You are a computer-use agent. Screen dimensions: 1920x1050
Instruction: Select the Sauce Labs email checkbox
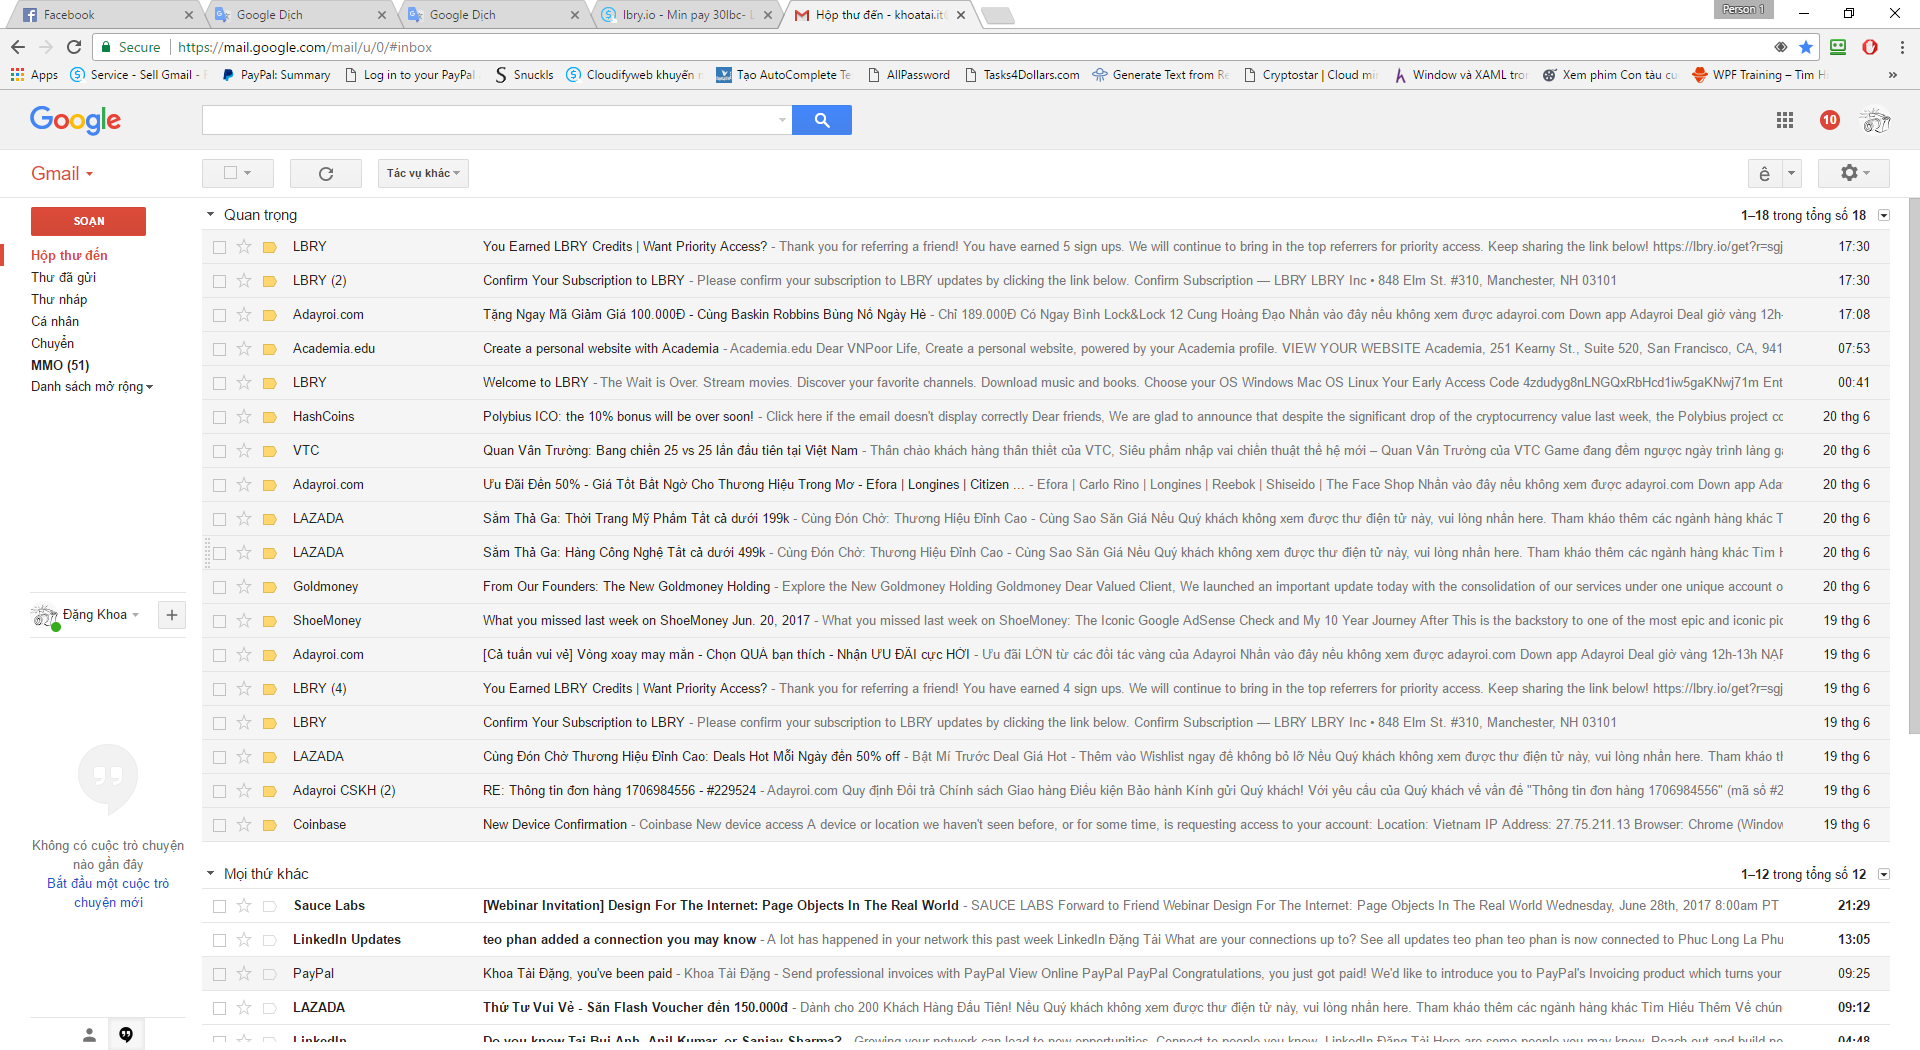point(220,906)
